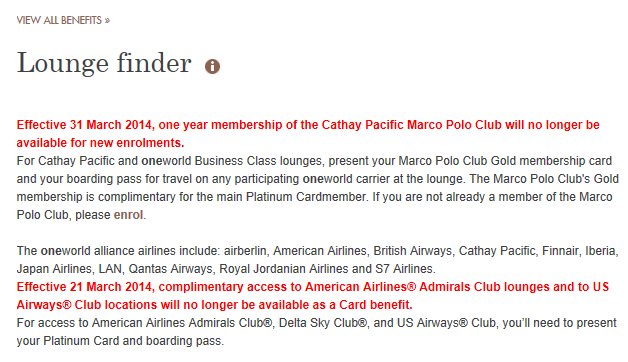Click the Lounge finder heading
Screen dimensions: 628x362
click(104, 63)
